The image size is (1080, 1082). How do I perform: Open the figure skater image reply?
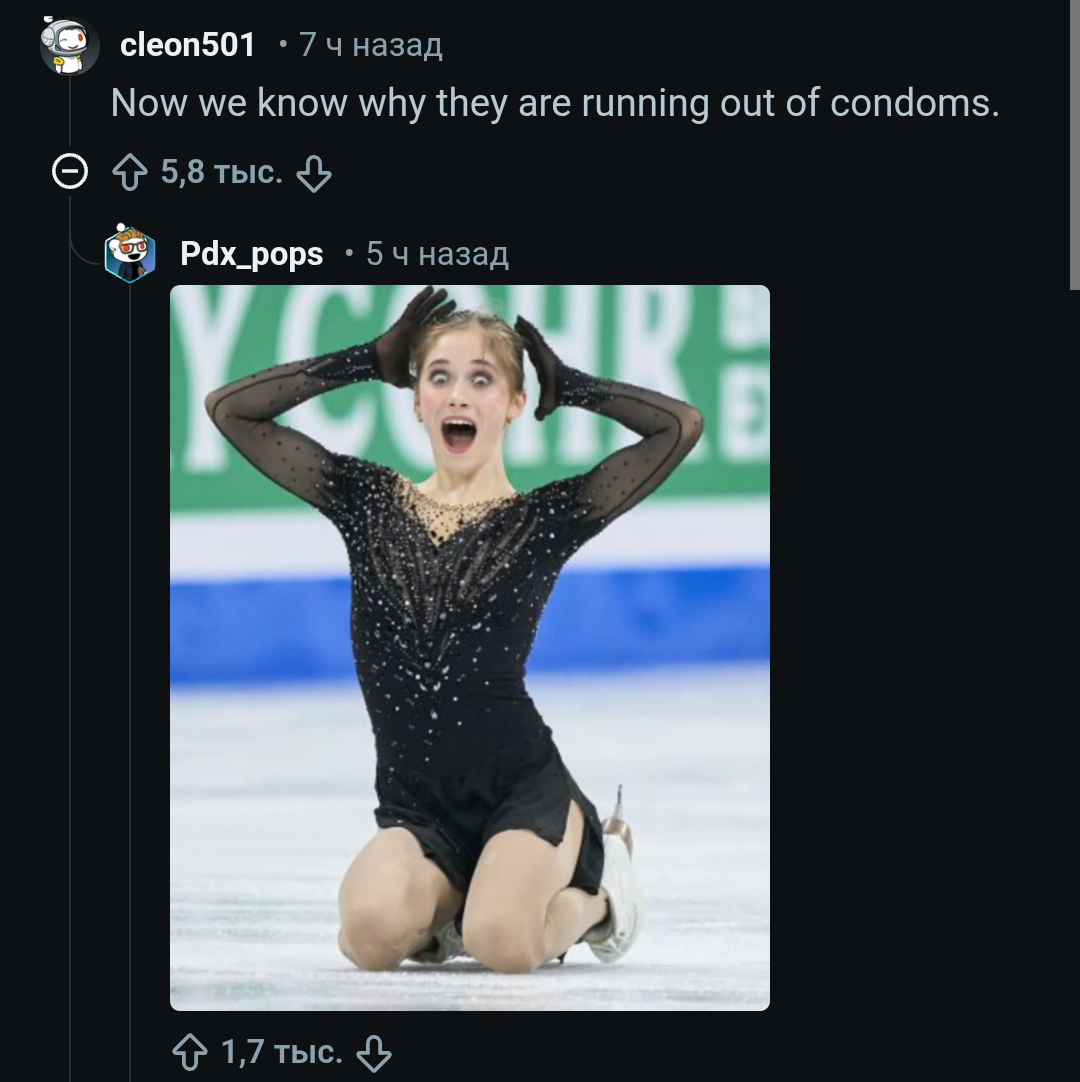coord(469,647)
